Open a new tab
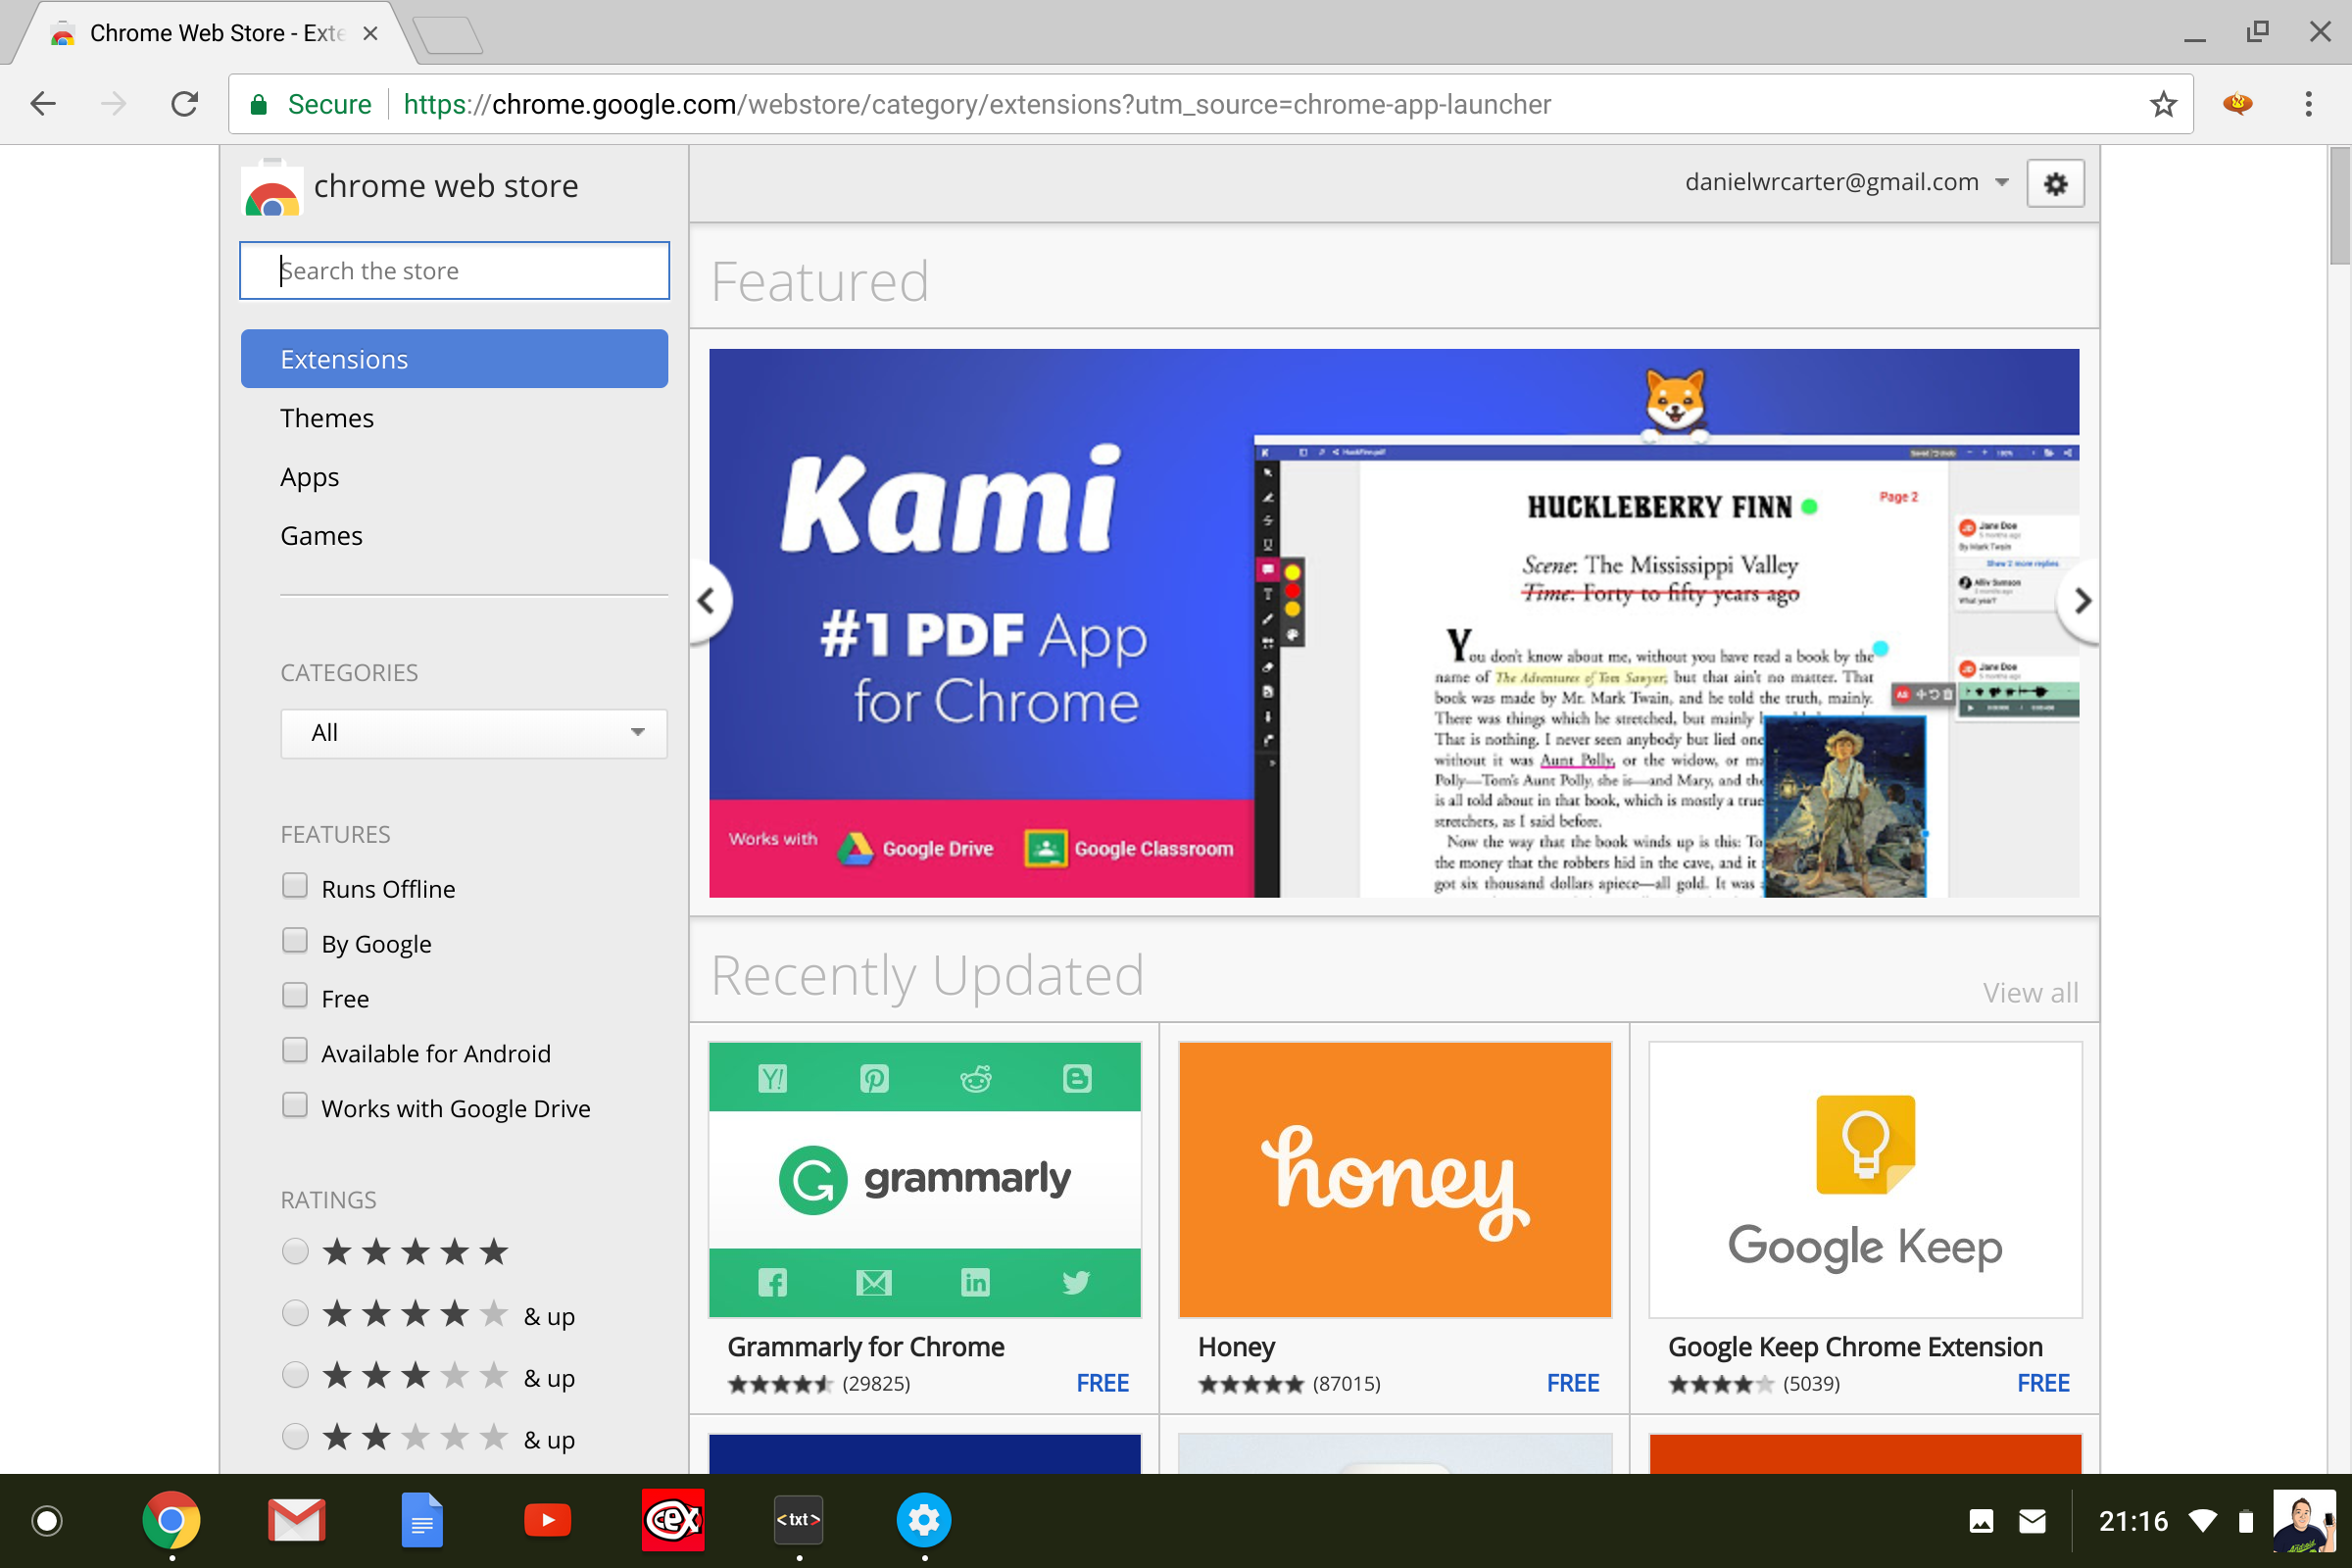The height and width of the screenshot is (1568, 2352). tap(447, 35)
